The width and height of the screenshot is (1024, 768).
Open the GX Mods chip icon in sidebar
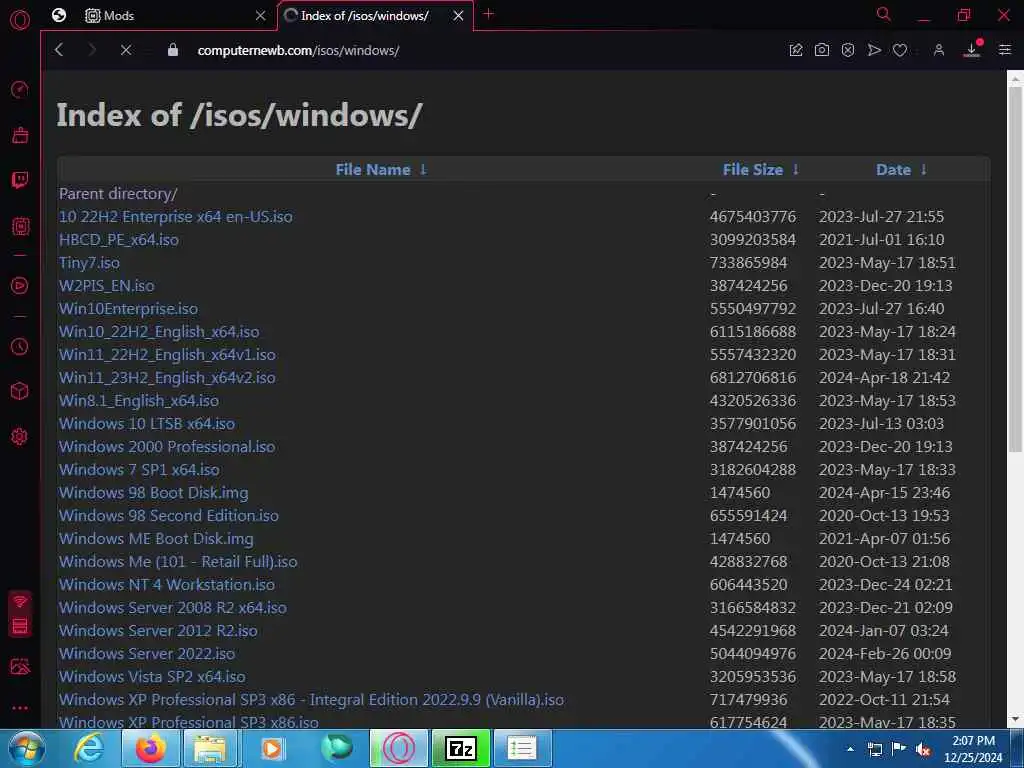20,226
